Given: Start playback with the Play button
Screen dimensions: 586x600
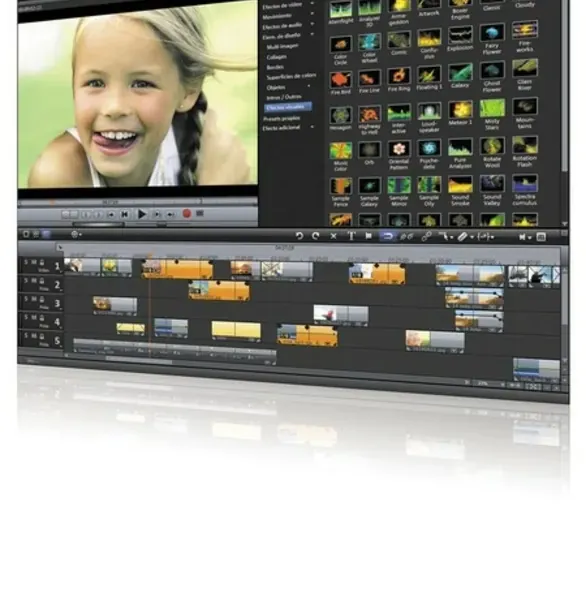Looking at the screenshot, I should point(142,214).
